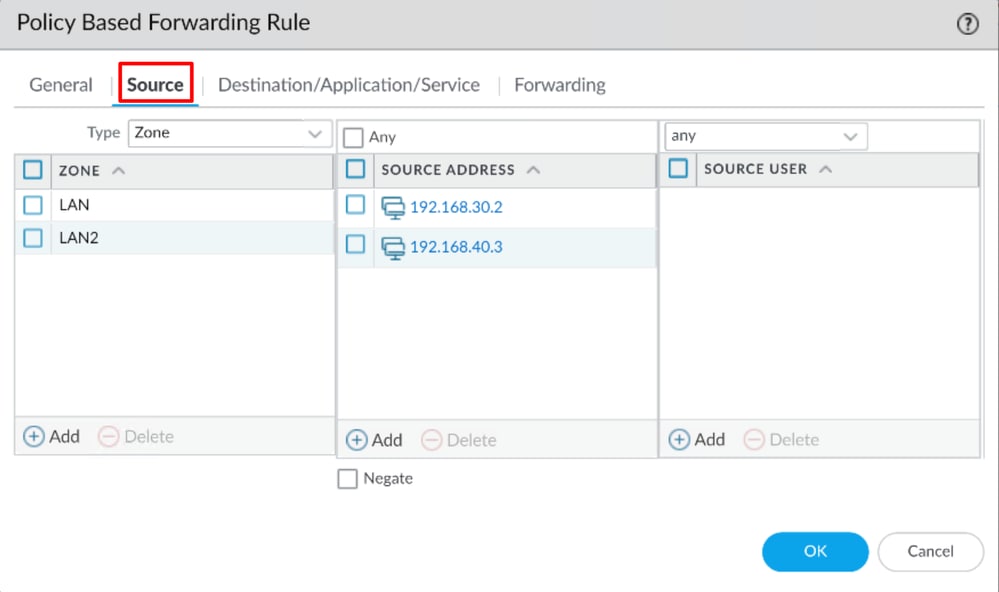999x592 pixels.
Task: Click the Delete button under the Source User list
Action: [x=781, y=440]
